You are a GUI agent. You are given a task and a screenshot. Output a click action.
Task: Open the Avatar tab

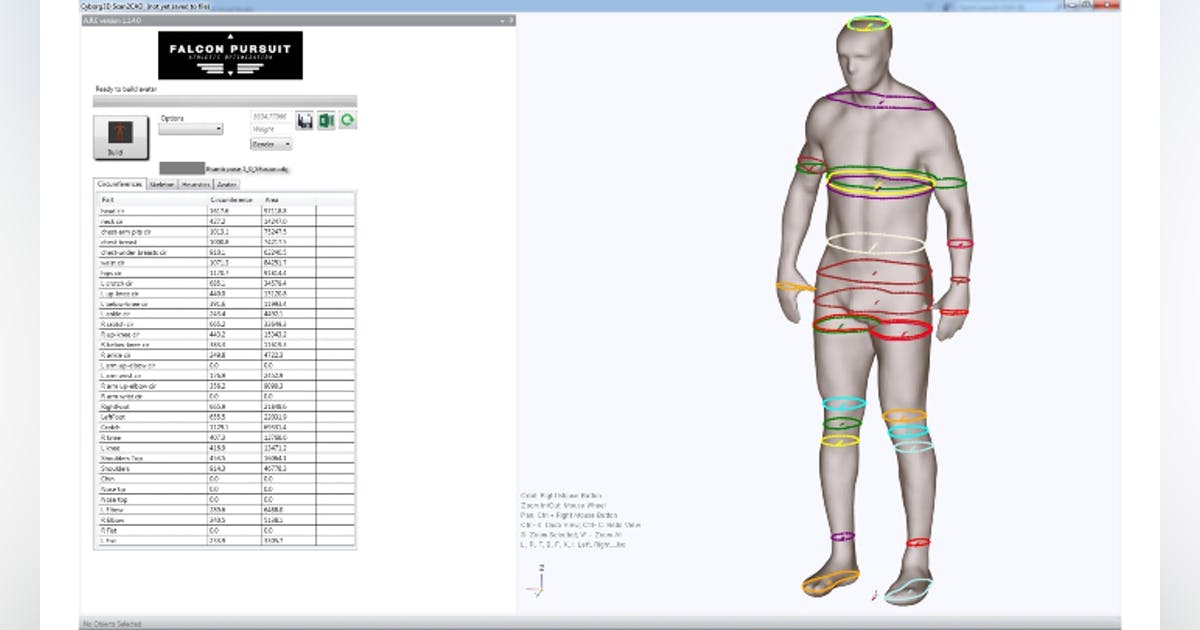[227, 184]
